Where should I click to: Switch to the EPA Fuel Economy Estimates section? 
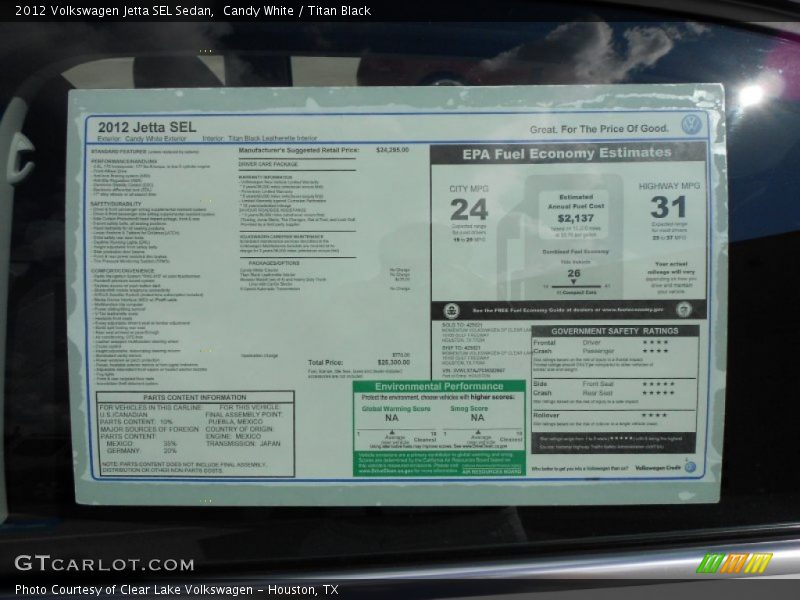click(565, 155)
